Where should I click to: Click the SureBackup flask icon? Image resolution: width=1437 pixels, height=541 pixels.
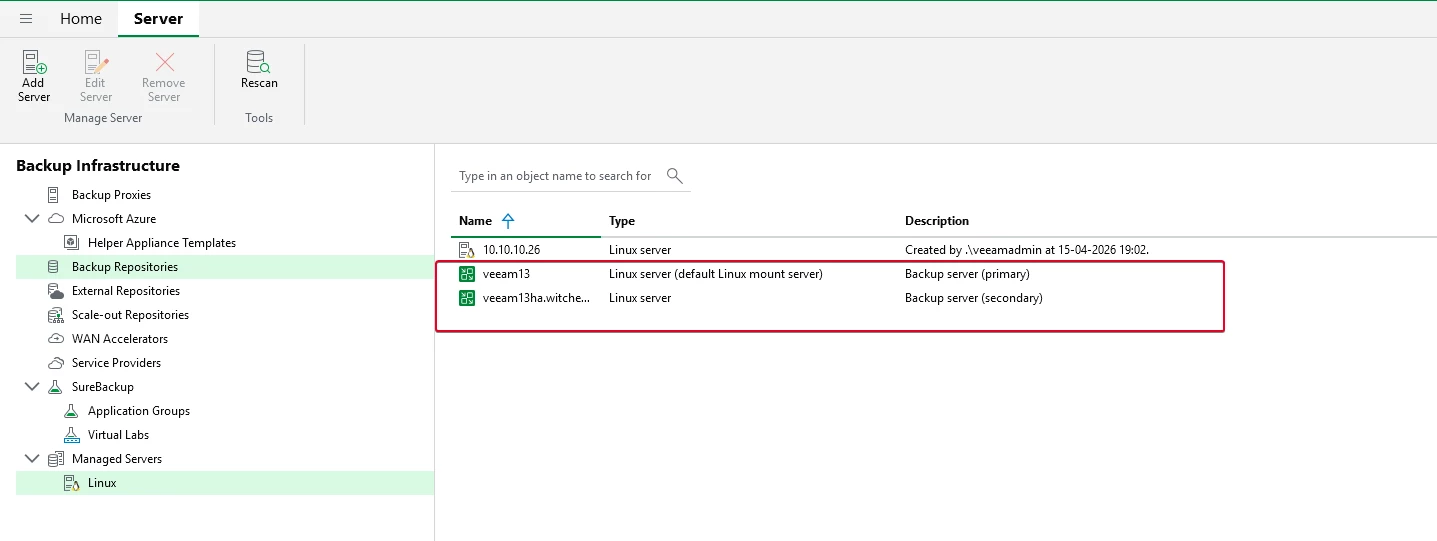(55, 387)
